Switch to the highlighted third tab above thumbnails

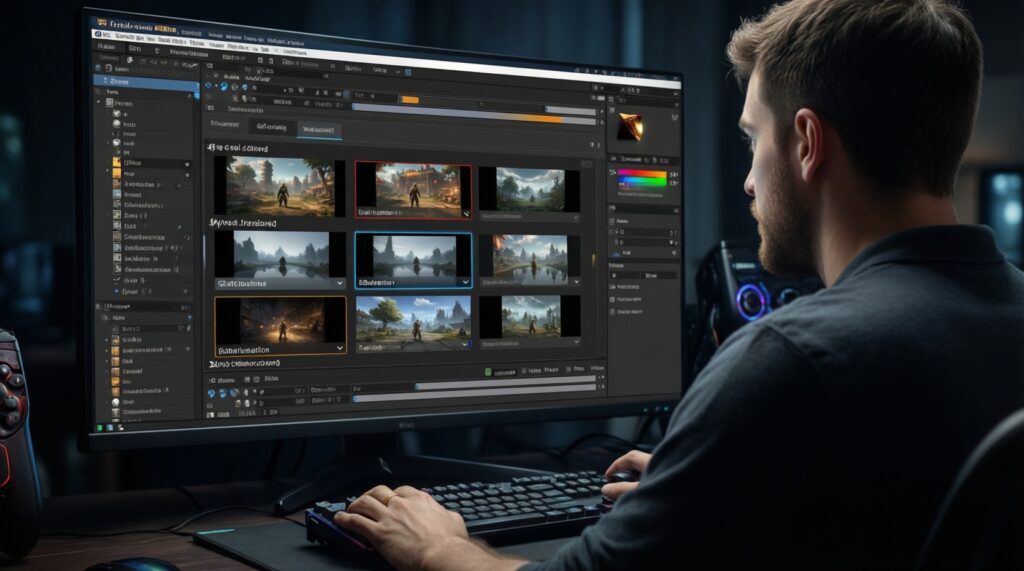[x=320, y=130]
